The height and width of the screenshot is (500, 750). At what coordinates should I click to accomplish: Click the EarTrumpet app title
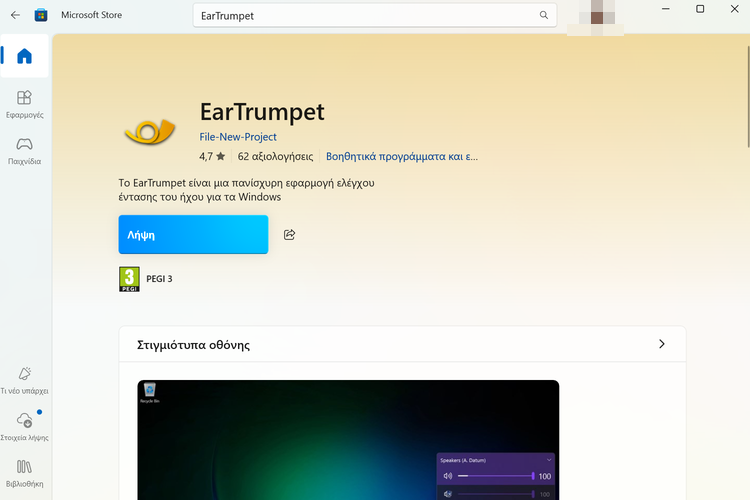tap(262, 112)
